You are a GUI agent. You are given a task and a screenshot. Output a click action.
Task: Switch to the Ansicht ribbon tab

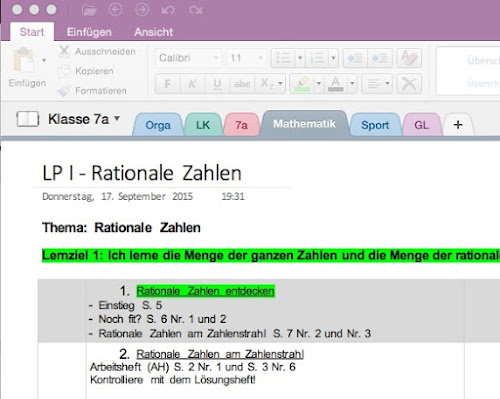tap(153, 32)
